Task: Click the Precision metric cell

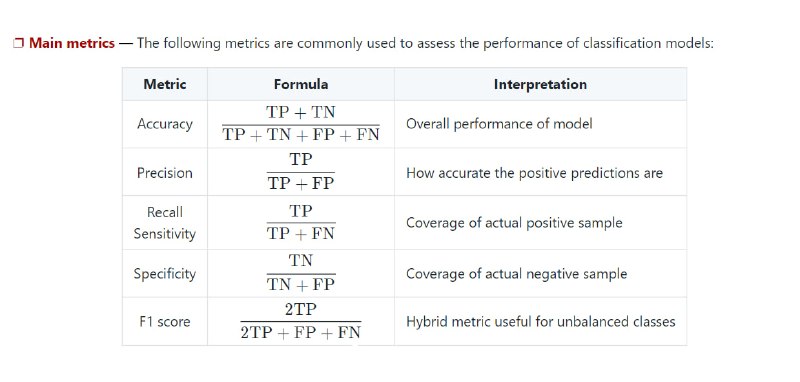Action: [165, 173]
